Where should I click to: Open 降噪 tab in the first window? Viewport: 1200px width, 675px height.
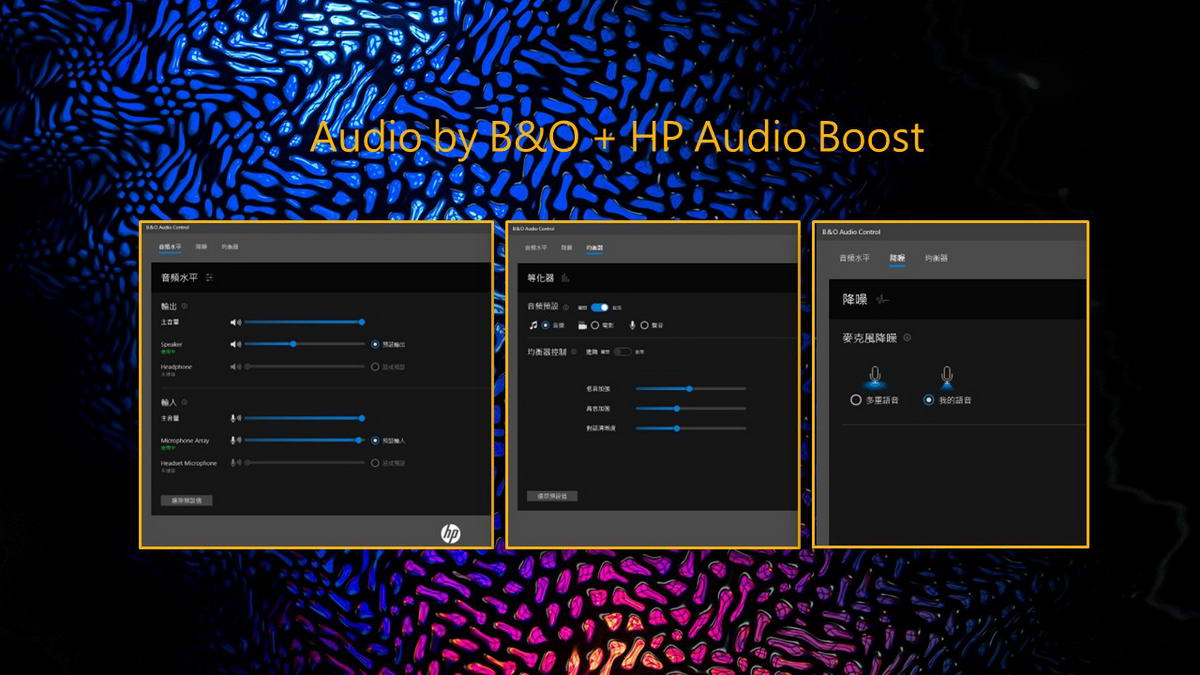click(x=201, y=246)
